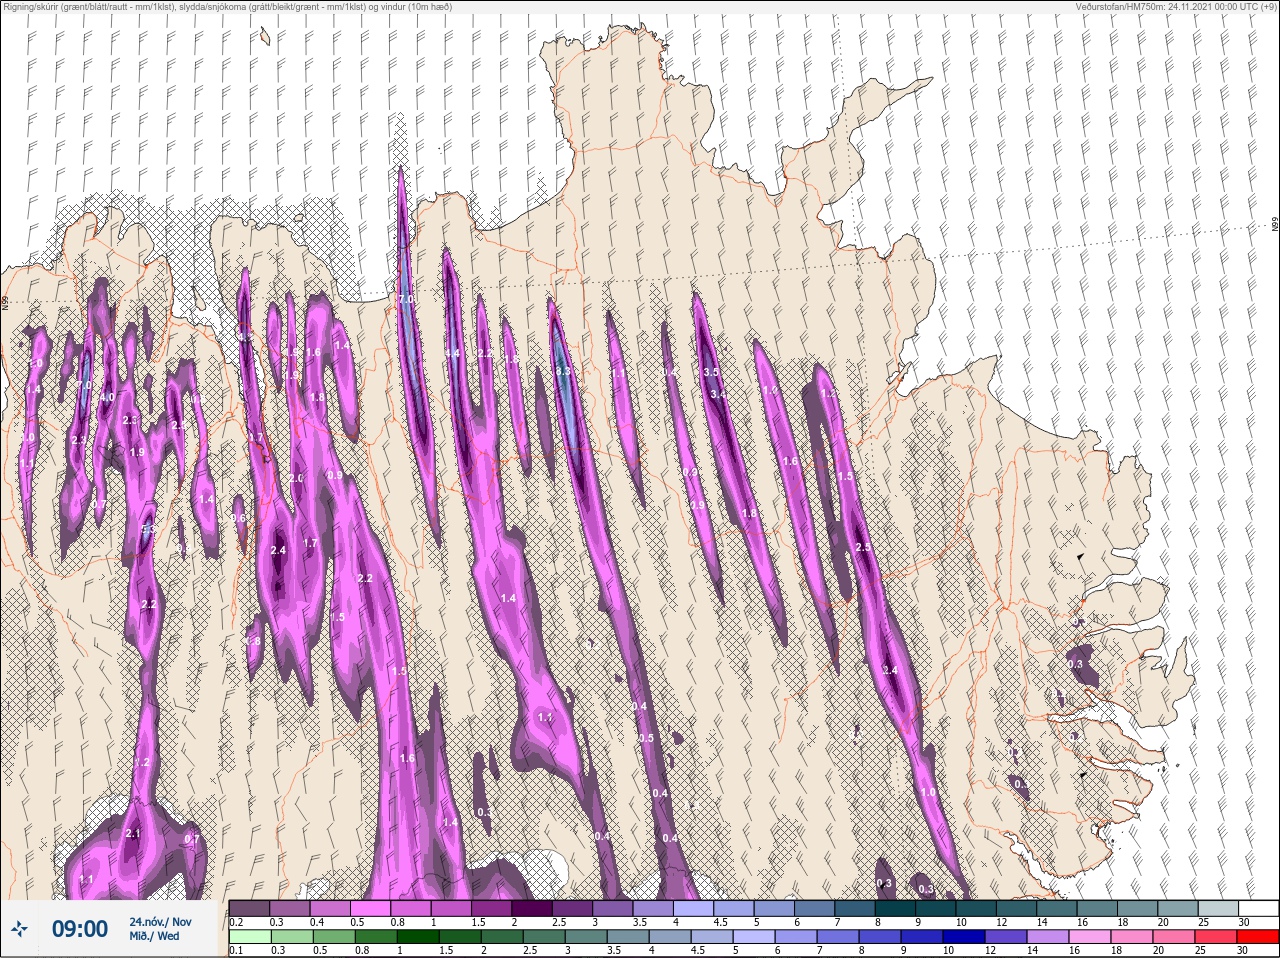Click the 0.1 label in the legend
The width and height of the screenshot is (1280, 958).
pyautogui.click(x=237, y=950)
